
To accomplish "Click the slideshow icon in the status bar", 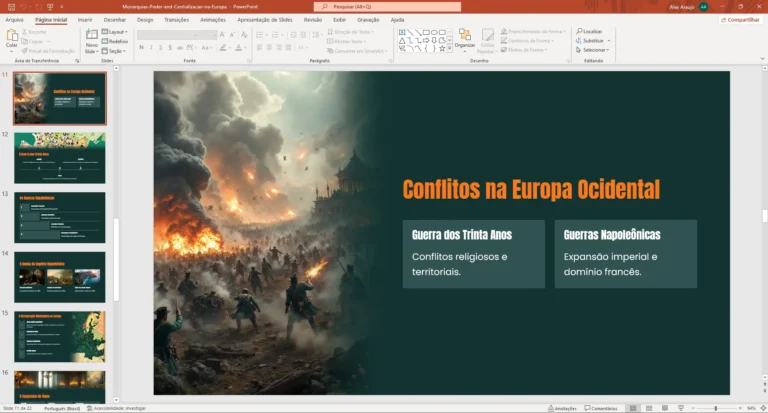I will tap(680, 408).
